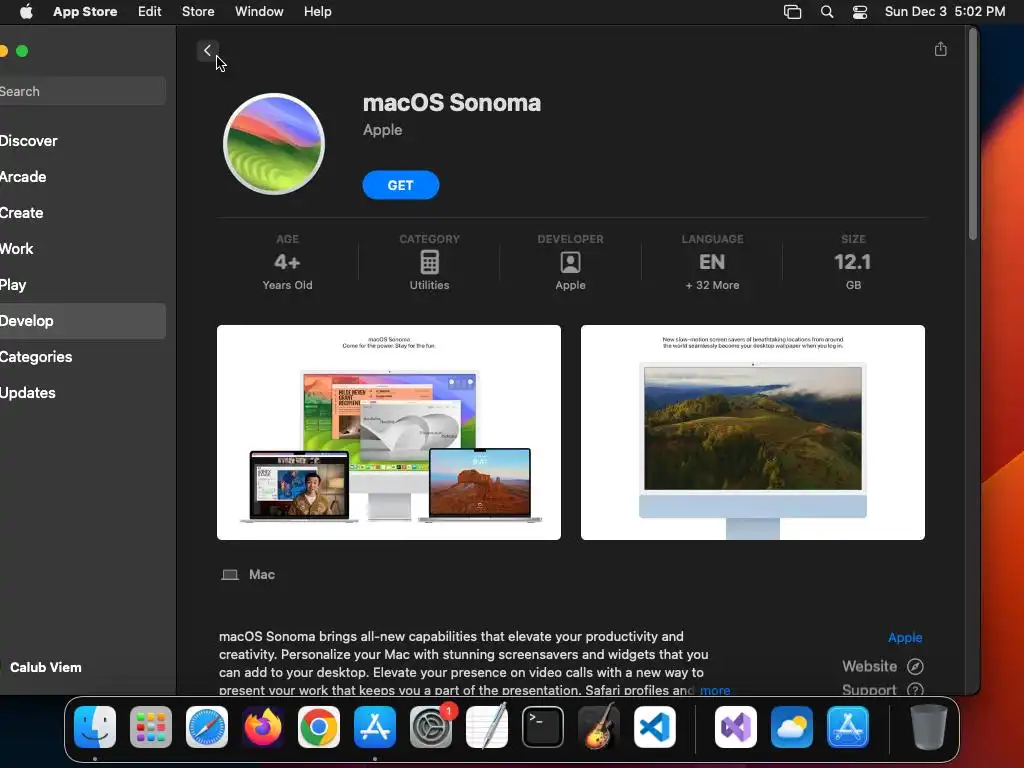Open the first screenshot with Mac devices
This screenshot has width=1024, height=768.
pyautogui.click(x=389, y=432)
